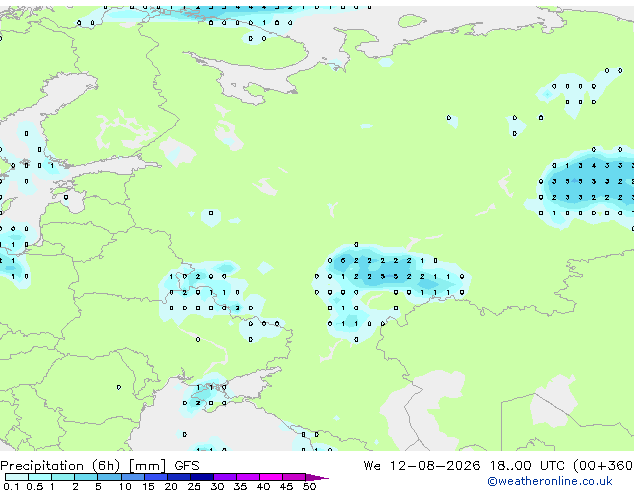The height and width of the screenshot is (490, 634).
Task: Open the weatheronline.co.uk copyright link
Action: 550,482
